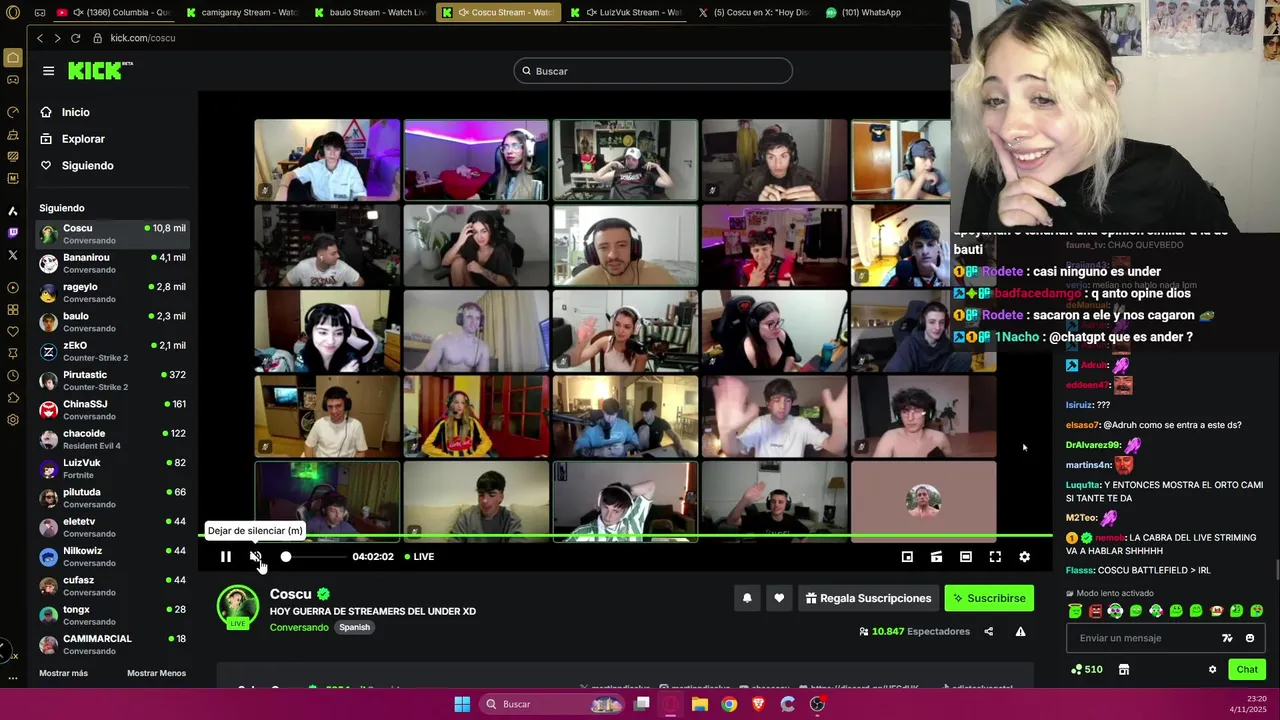The image size is (1280, 720).
Task: Open File Explorer from the taskbar
Action: 700,704
